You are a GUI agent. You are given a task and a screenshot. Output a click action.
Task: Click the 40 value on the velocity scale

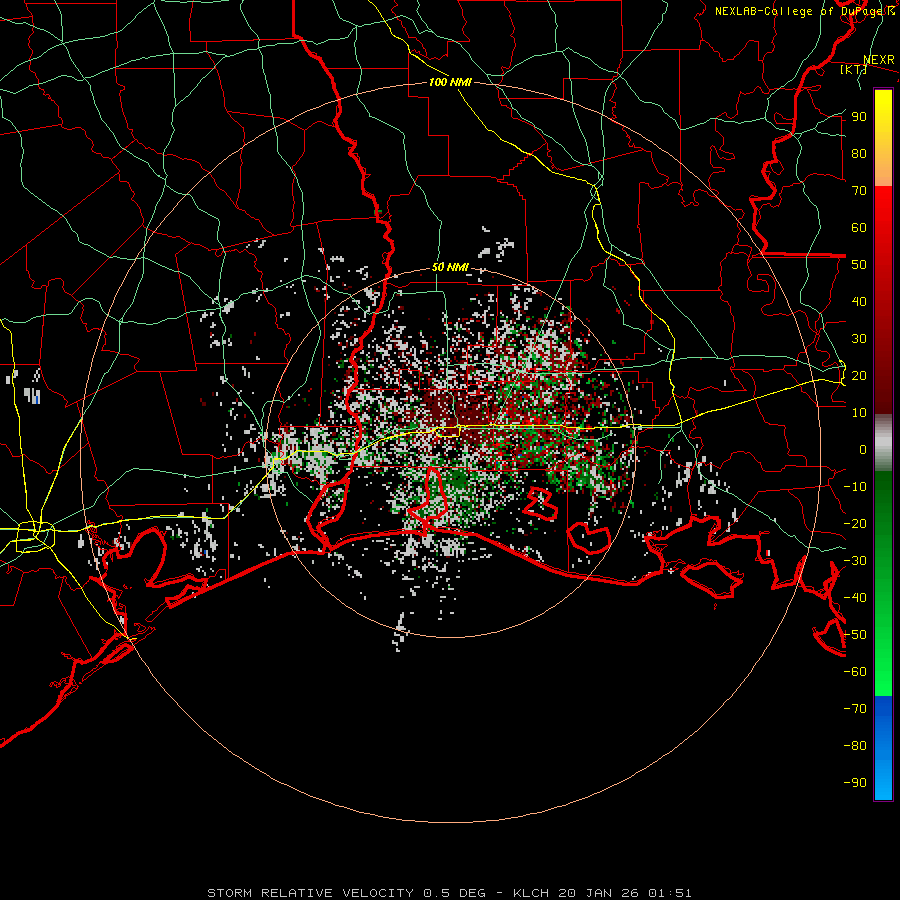pyautogui.click(x=859, y=302)
